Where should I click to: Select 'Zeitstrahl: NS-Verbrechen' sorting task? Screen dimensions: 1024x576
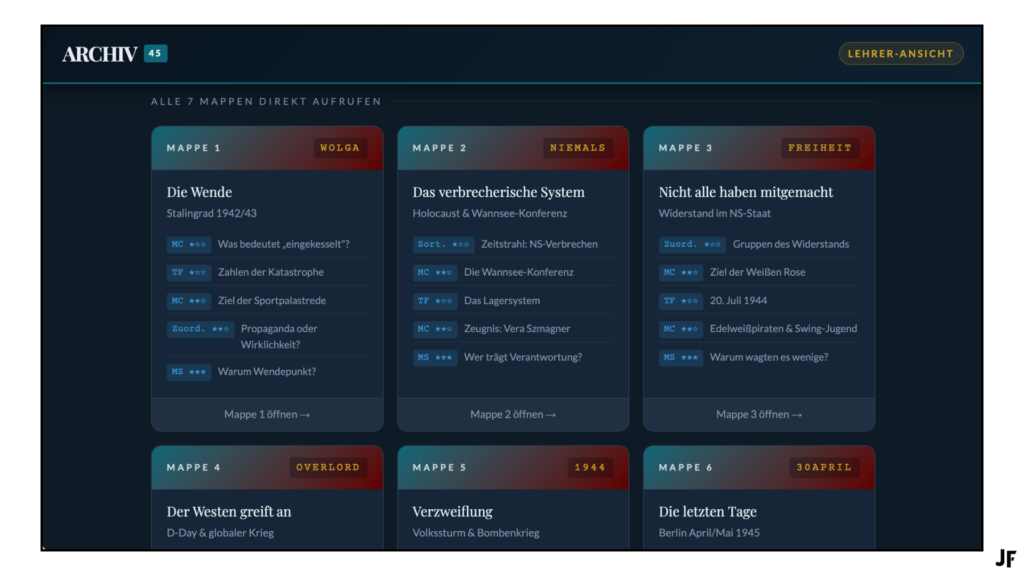coord(538,244)
